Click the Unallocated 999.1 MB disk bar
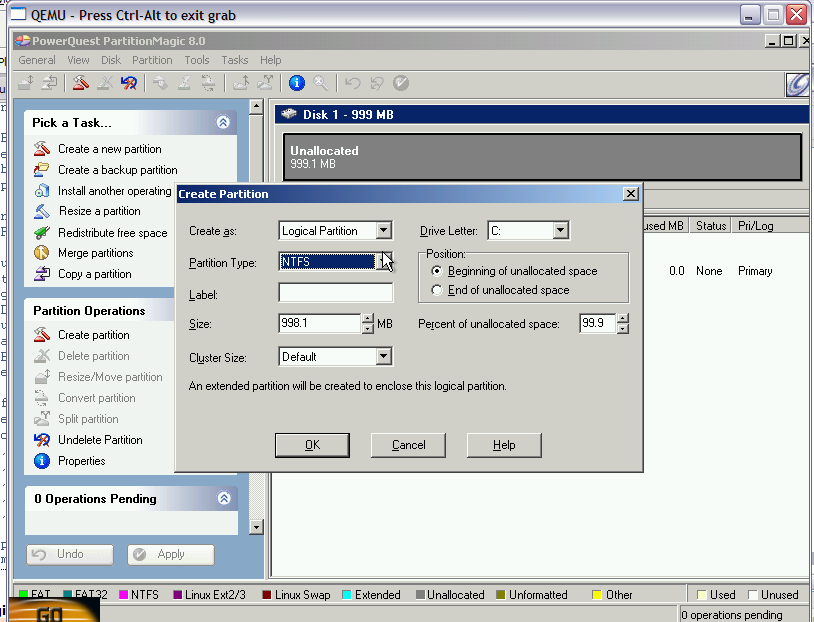 click(x=542, y=157)
